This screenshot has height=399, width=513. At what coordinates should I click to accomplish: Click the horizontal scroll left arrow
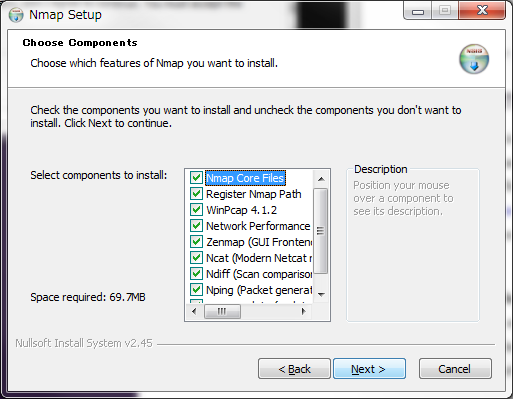pyautogui.click(x=194, y=312)
